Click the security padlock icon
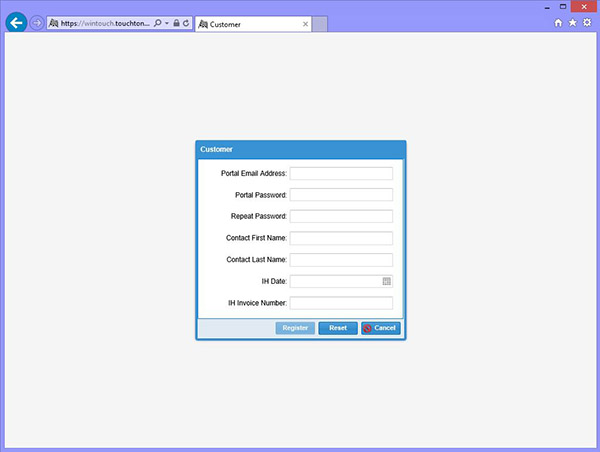 point(176,23)
